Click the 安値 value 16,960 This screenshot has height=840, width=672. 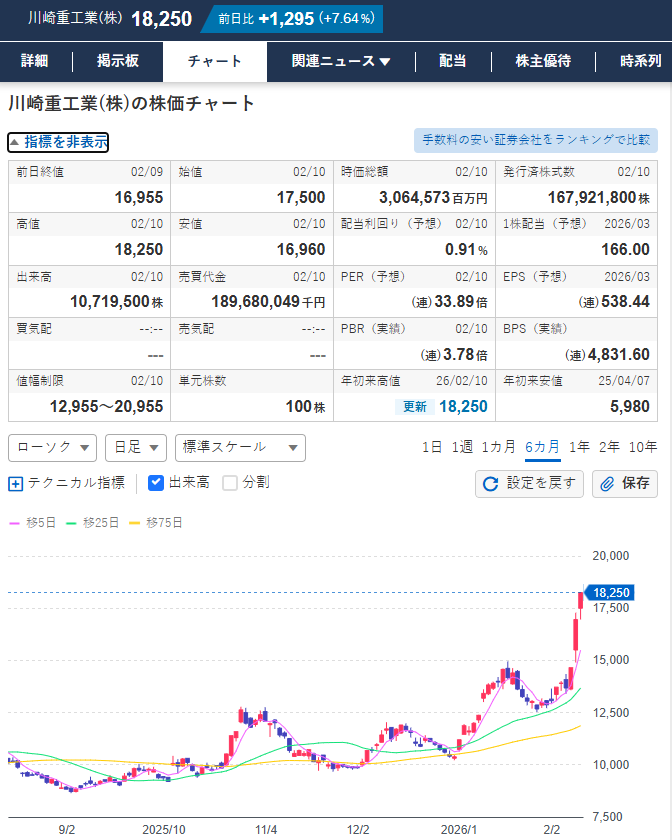301,250
